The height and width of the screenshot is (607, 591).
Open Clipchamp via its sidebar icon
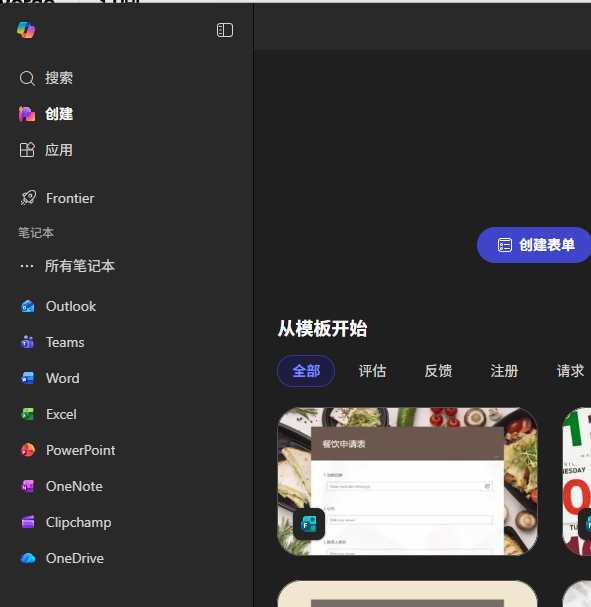pyautogui.click(x=27, y=522)
